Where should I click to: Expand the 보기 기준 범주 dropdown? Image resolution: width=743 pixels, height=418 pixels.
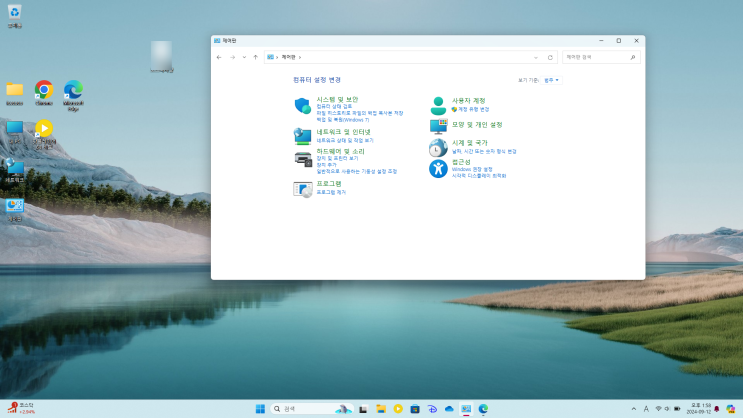[551, 79]
